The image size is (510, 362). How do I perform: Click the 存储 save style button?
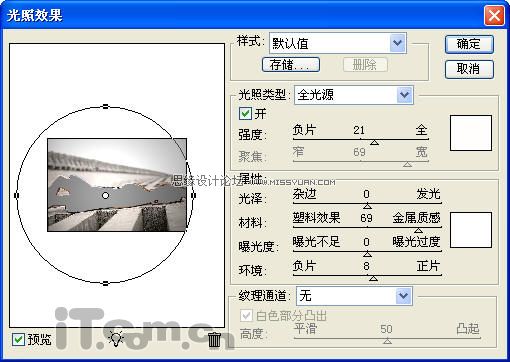coord(291,64)
